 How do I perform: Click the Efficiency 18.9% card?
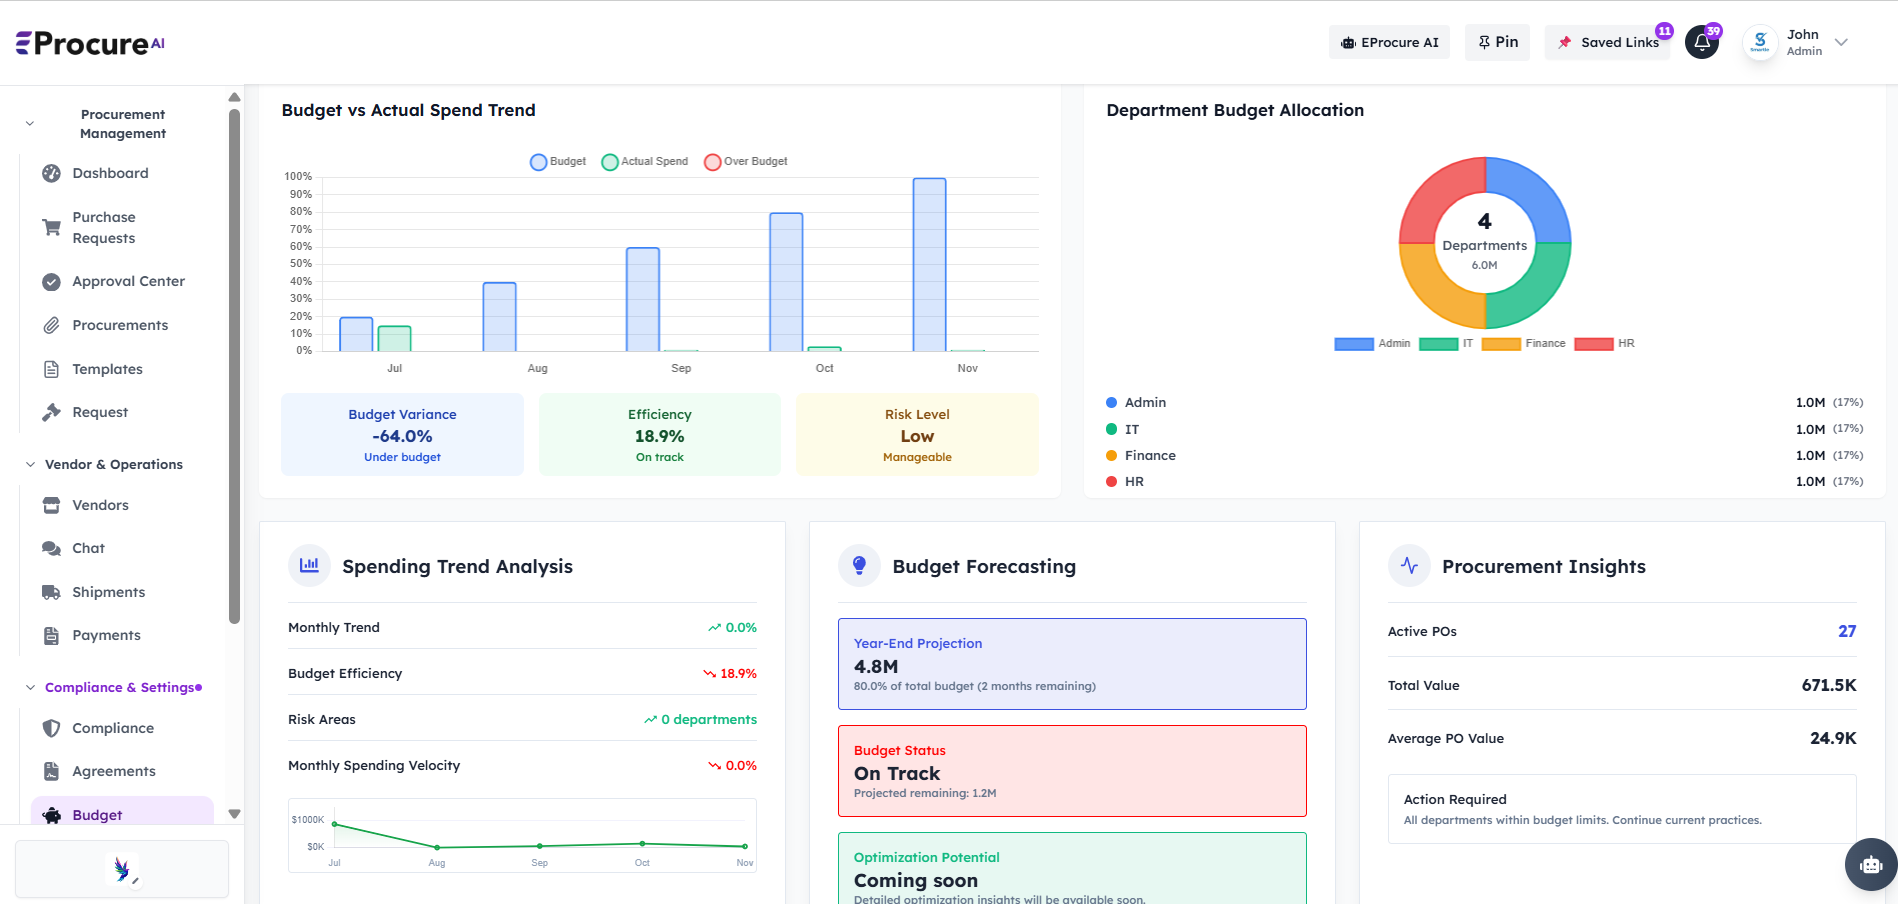click(x=660, y=434)
